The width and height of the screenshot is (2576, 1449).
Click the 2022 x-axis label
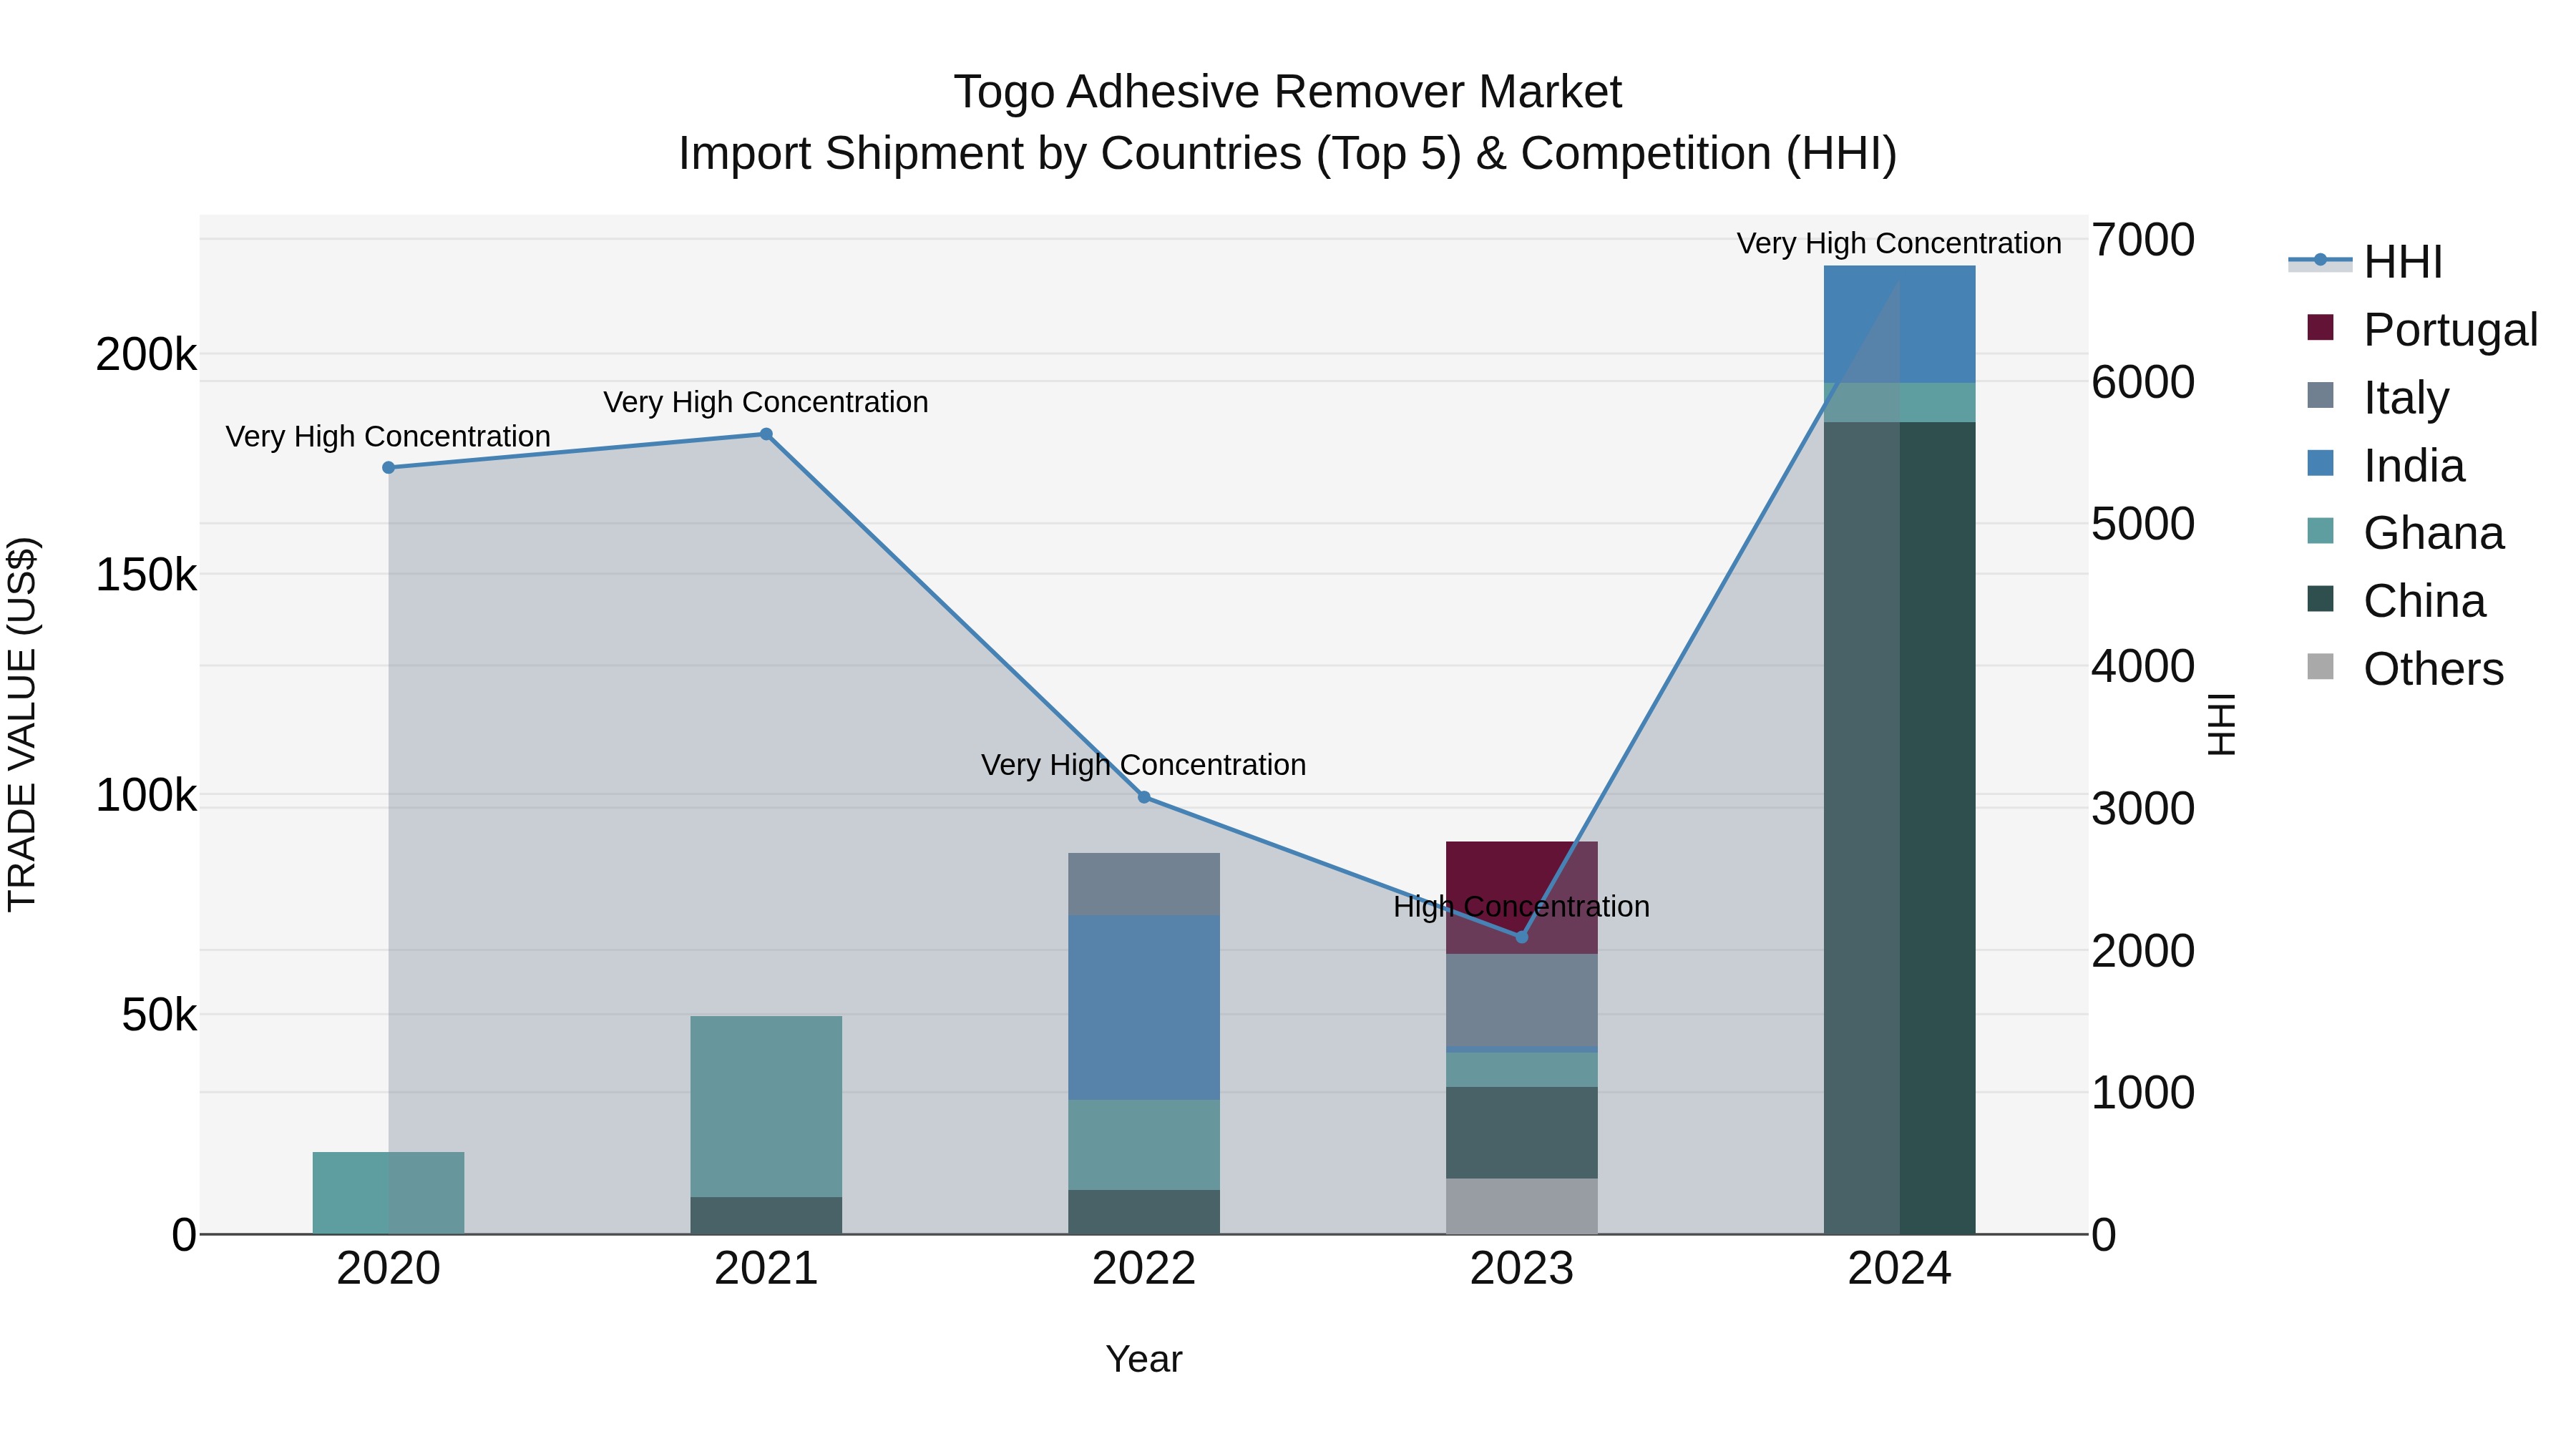click(x=1144, y=1269)
